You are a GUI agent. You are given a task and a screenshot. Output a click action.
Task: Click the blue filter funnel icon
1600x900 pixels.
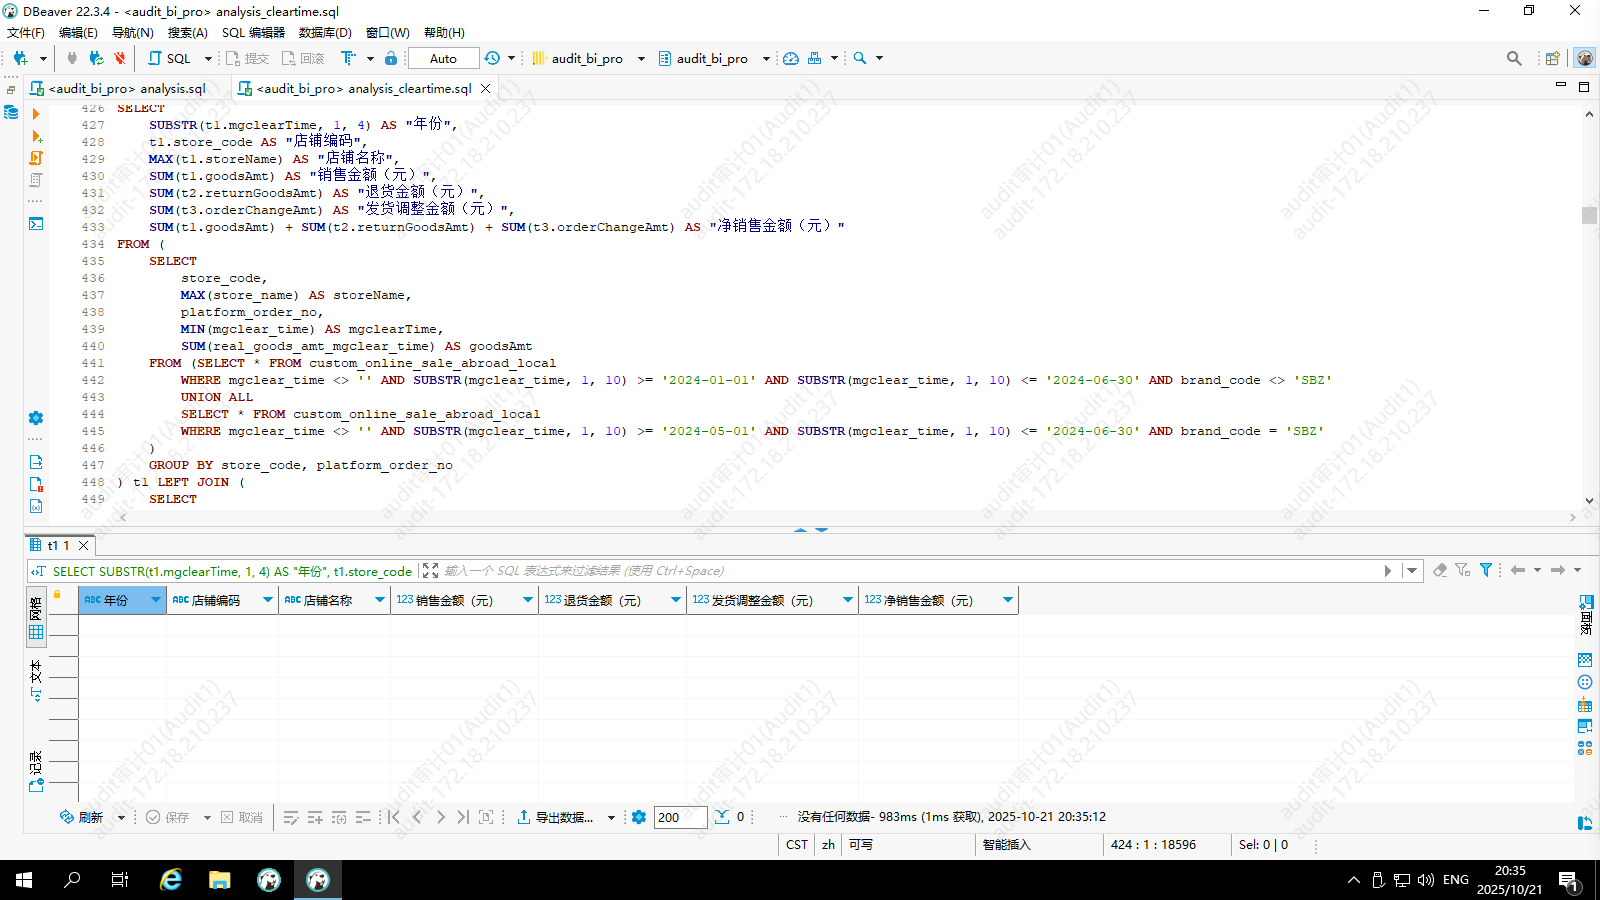(x=1486, y=570)
